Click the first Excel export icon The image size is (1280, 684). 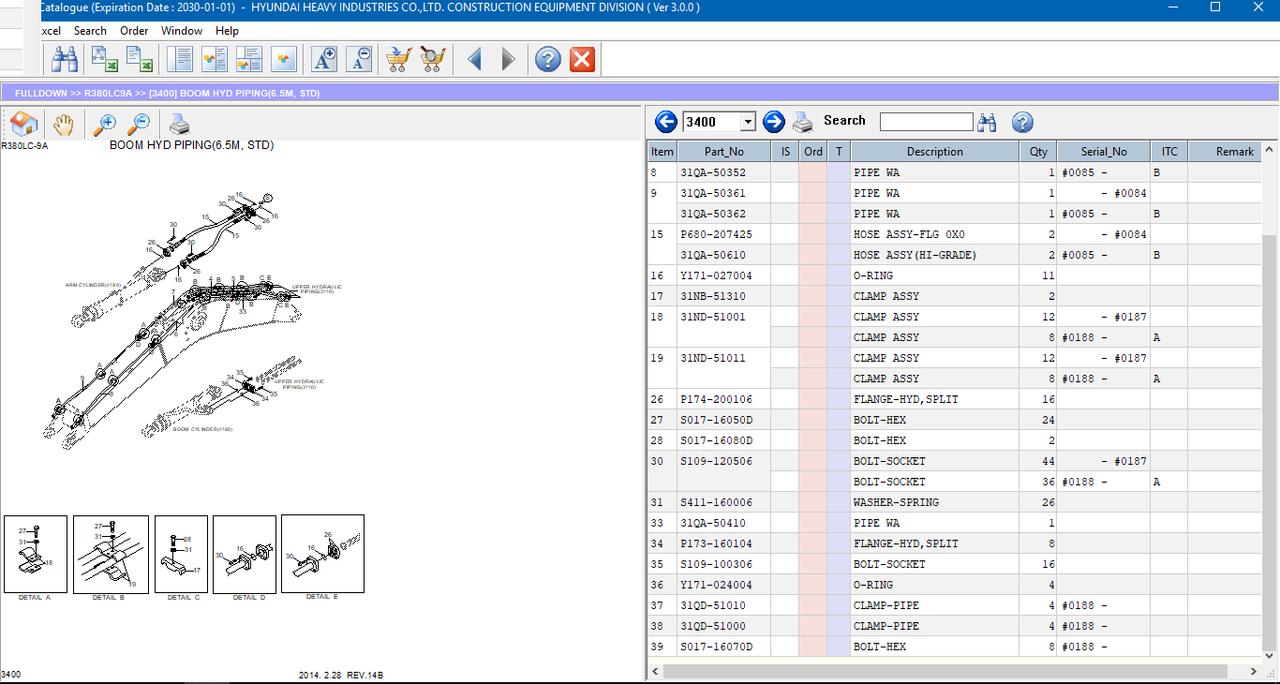tap(105, 60)
